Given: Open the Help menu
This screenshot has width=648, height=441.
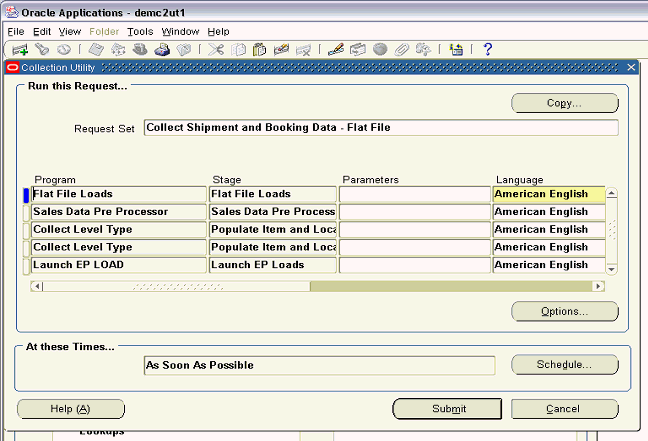Looking at the screenshot, I should click(x=218, y=32).
